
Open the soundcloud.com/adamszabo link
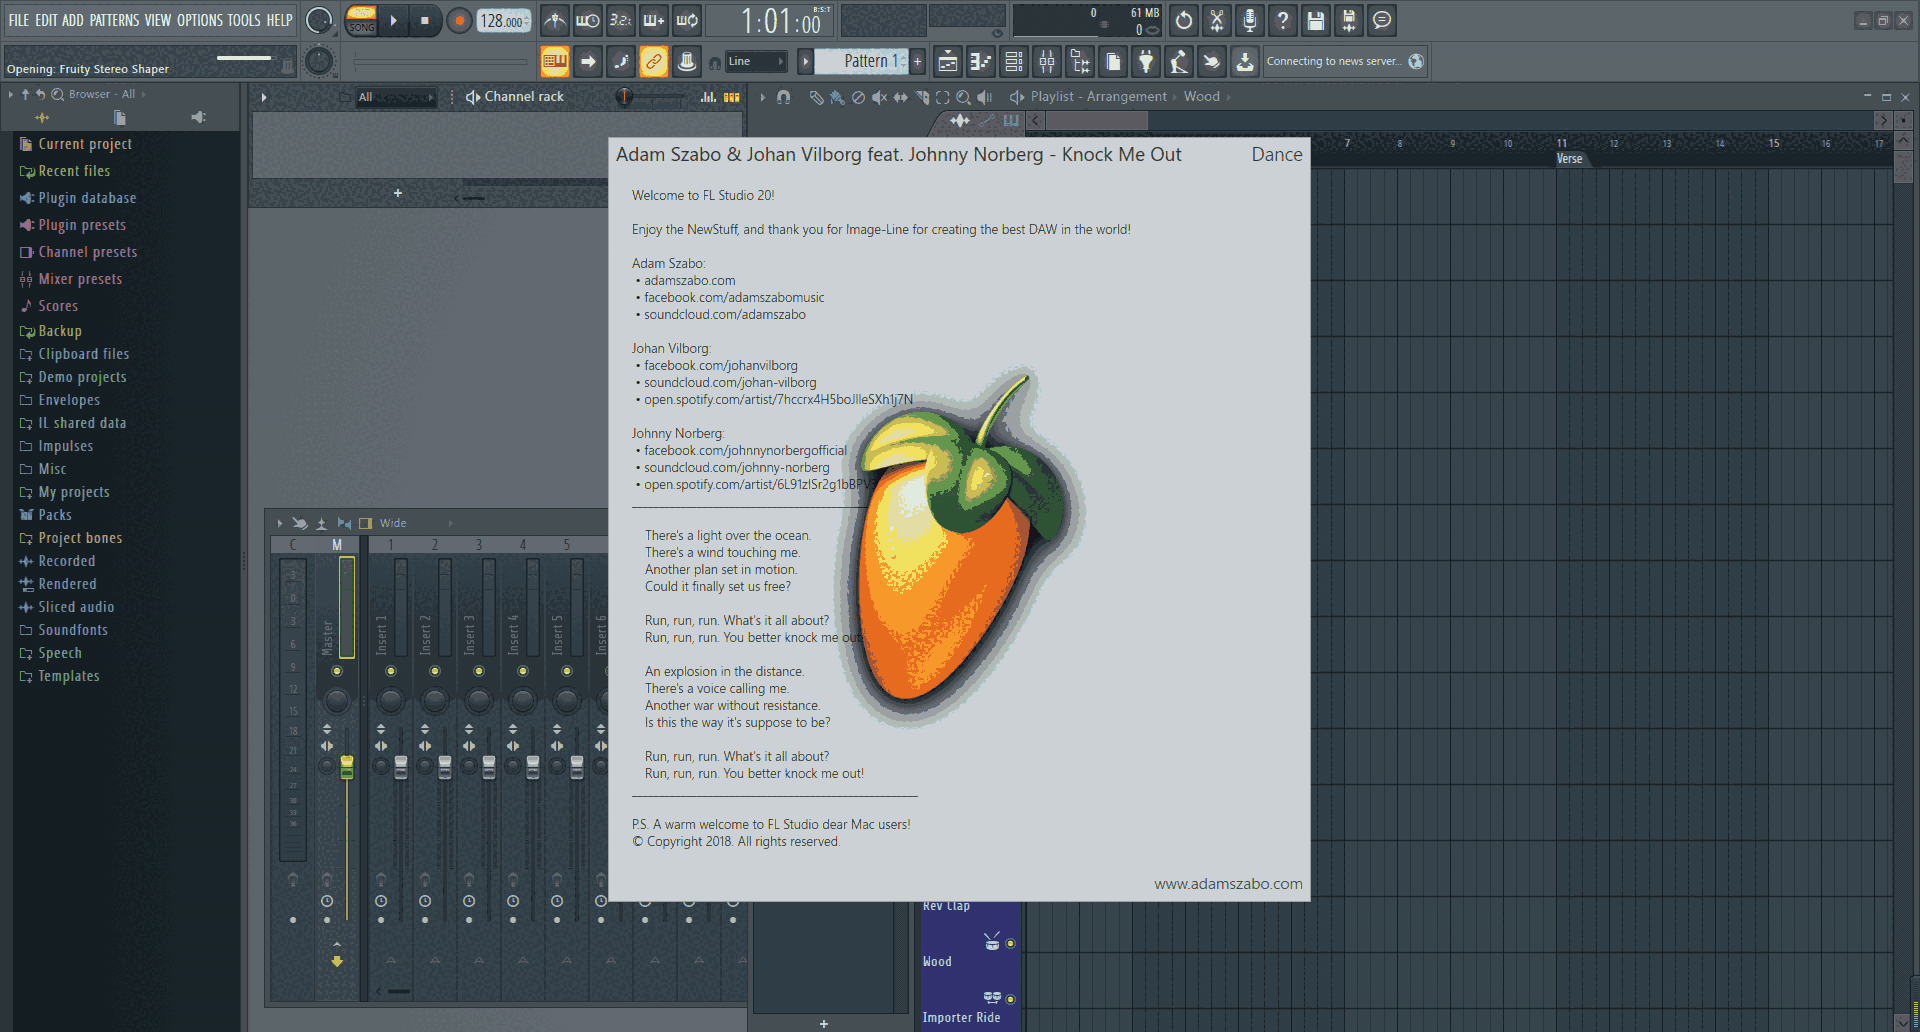point(724,314)
